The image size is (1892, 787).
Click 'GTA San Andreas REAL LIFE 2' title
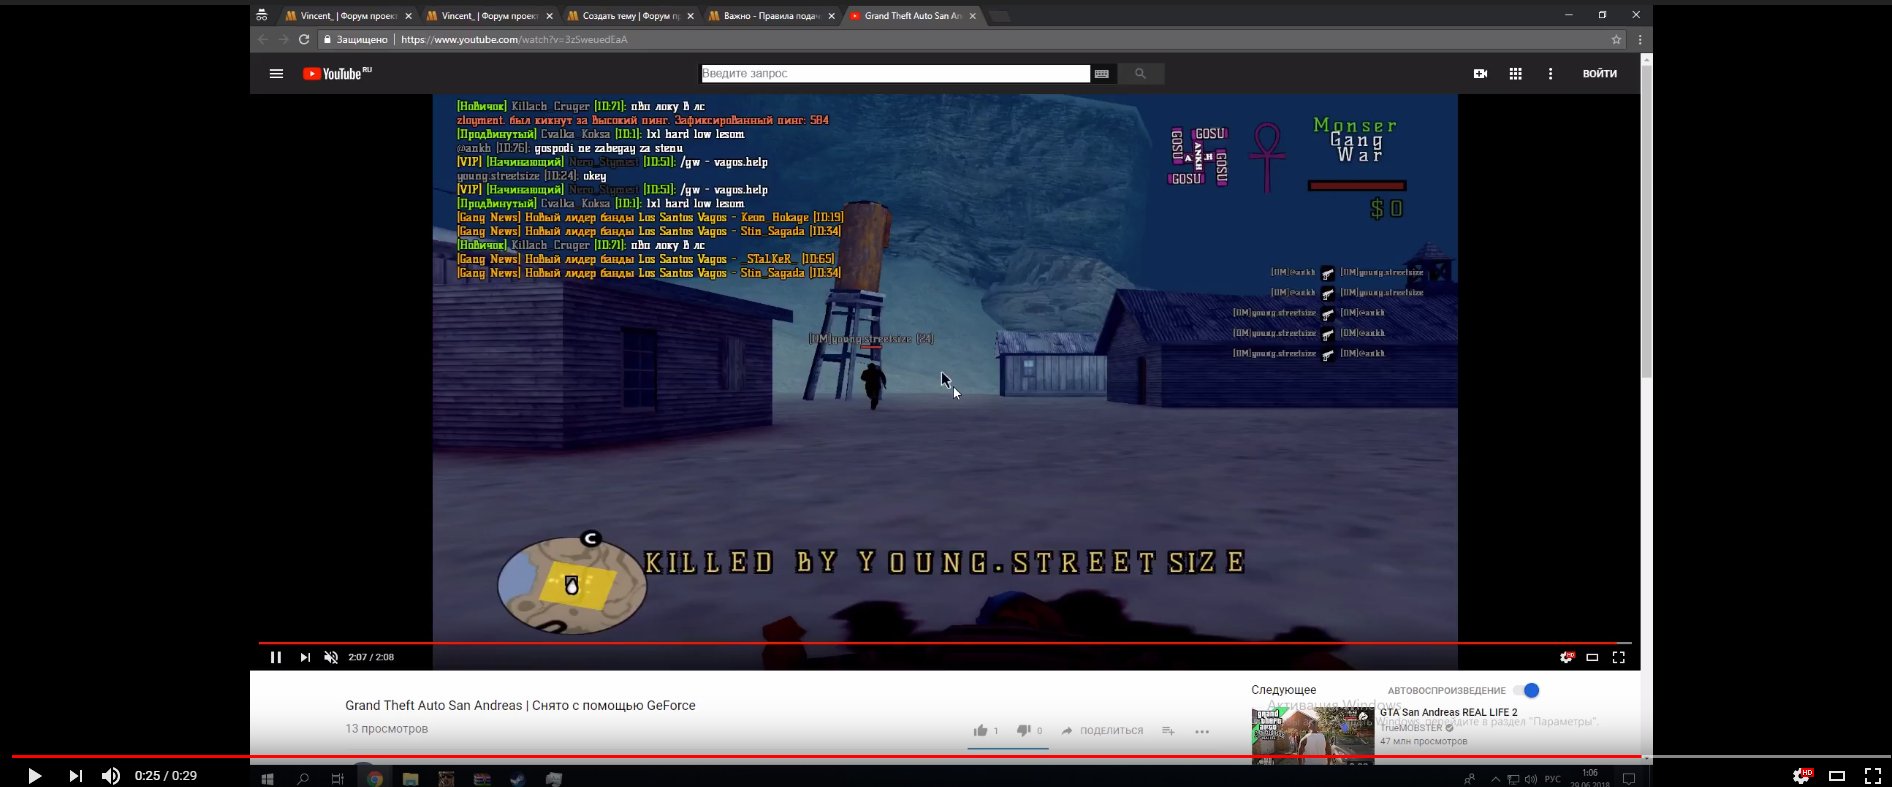pyautogui.click(x=1449, y=712)
